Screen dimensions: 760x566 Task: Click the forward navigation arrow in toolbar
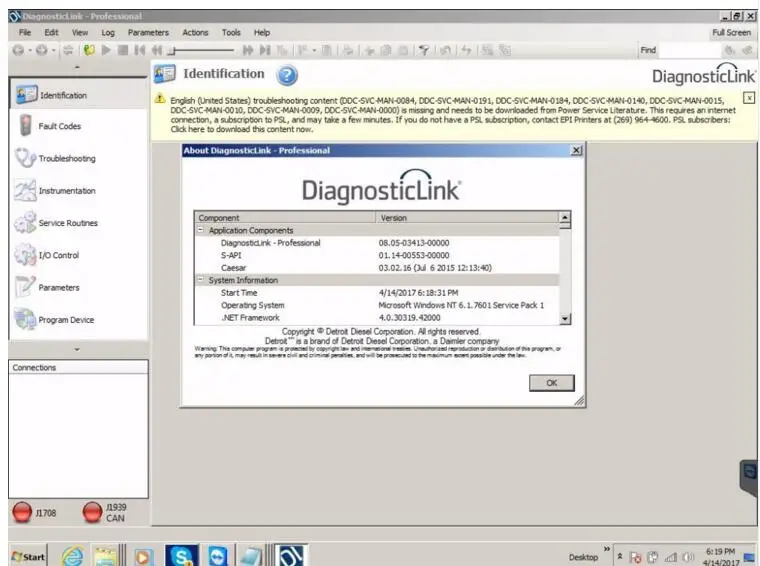(x=42, y=50)
